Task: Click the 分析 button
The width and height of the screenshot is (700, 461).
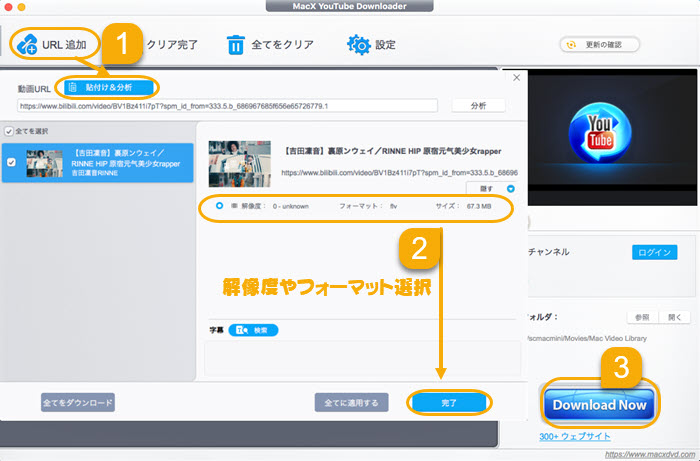Action: (x=478, y=106)
